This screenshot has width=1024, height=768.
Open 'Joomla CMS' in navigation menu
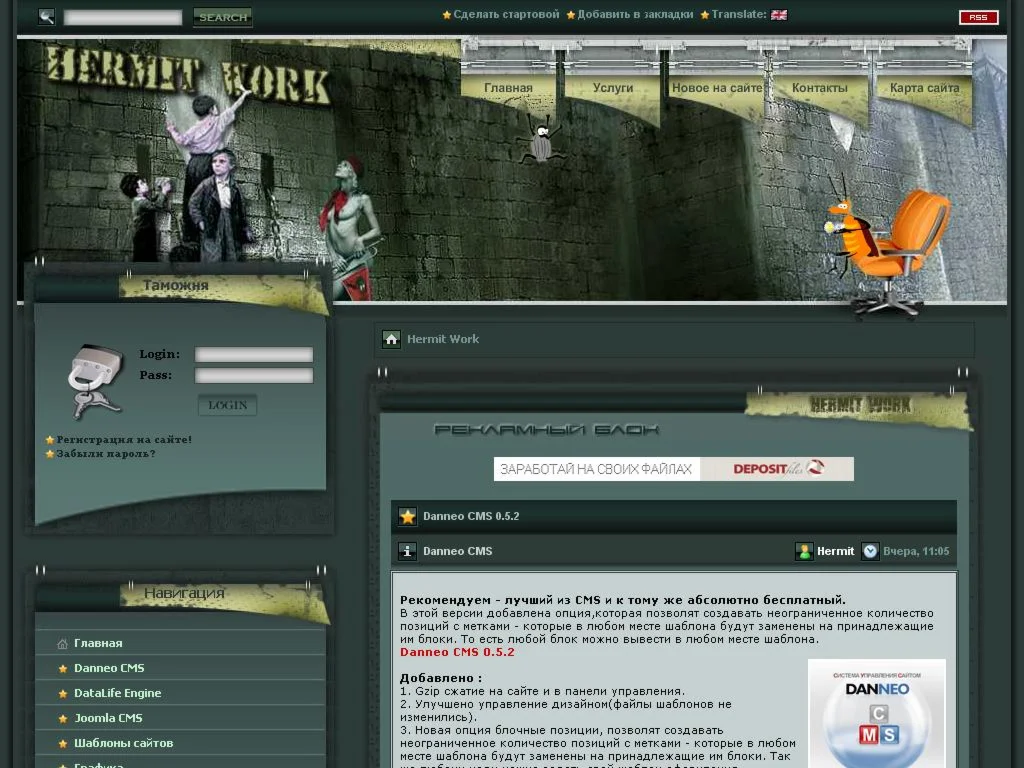[108, 718]
